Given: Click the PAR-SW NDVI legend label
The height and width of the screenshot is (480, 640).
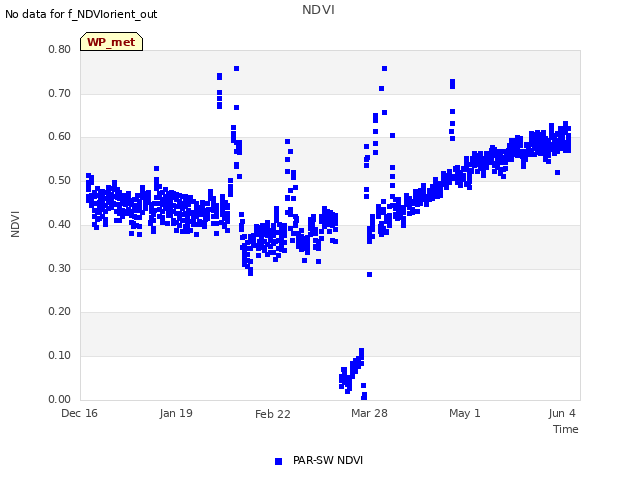Looking at the screenshot, I should coord(328,460).
